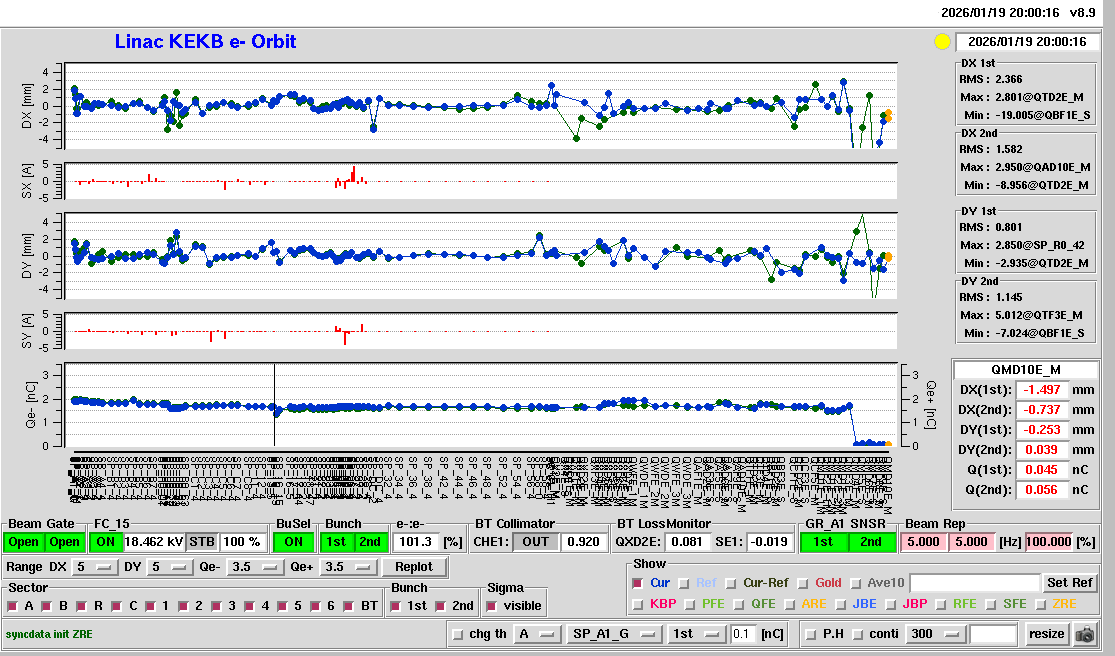Click the resize button
Image resolution: width=1115 pixels, height=656 pixels.
click(x=1046, y=634)
